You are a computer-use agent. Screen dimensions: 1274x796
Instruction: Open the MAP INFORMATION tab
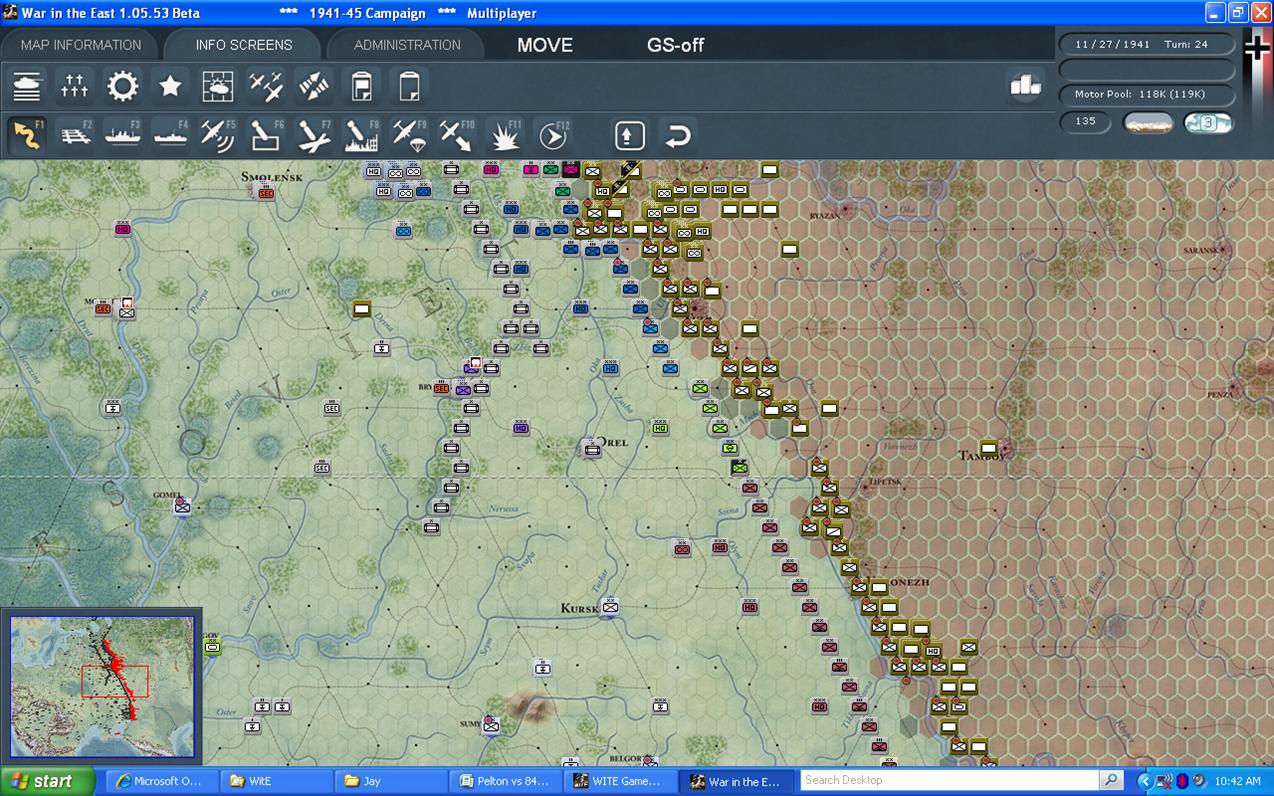[x=81, y=45]
